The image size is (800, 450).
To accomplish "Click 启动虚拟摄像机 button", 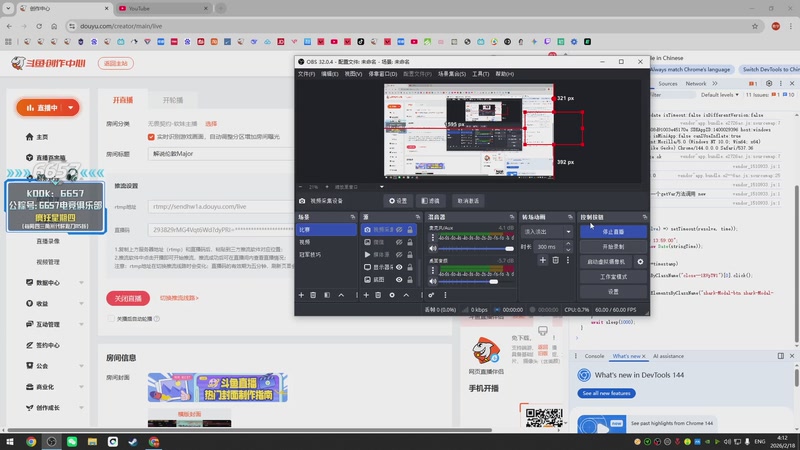I will 606,262.
